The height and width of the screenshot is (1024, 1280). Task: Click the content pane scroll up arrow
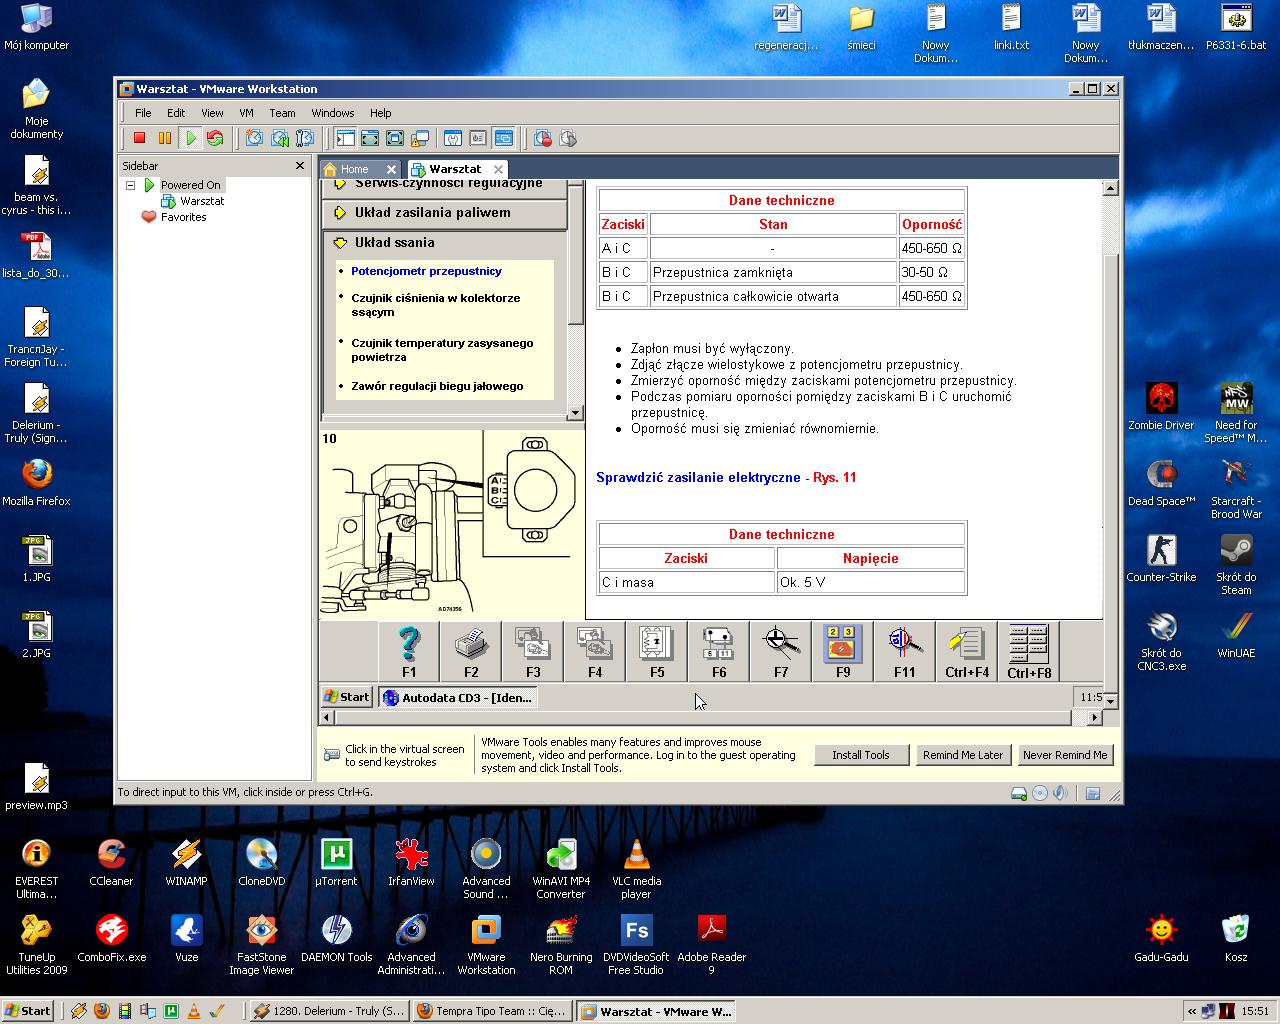coord(1110,188)
